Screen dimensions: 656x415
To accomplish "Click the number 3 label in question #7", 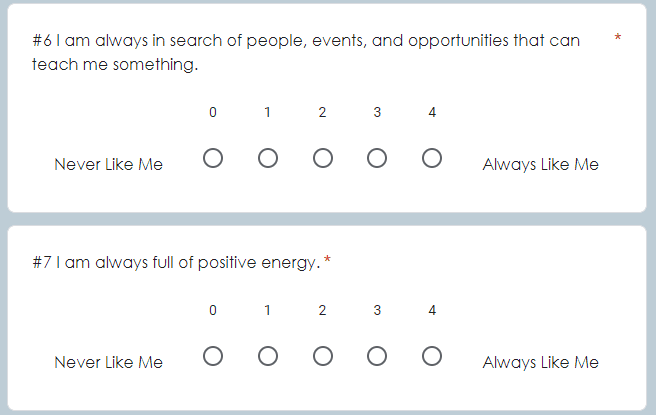I will (x=377, y=310).
